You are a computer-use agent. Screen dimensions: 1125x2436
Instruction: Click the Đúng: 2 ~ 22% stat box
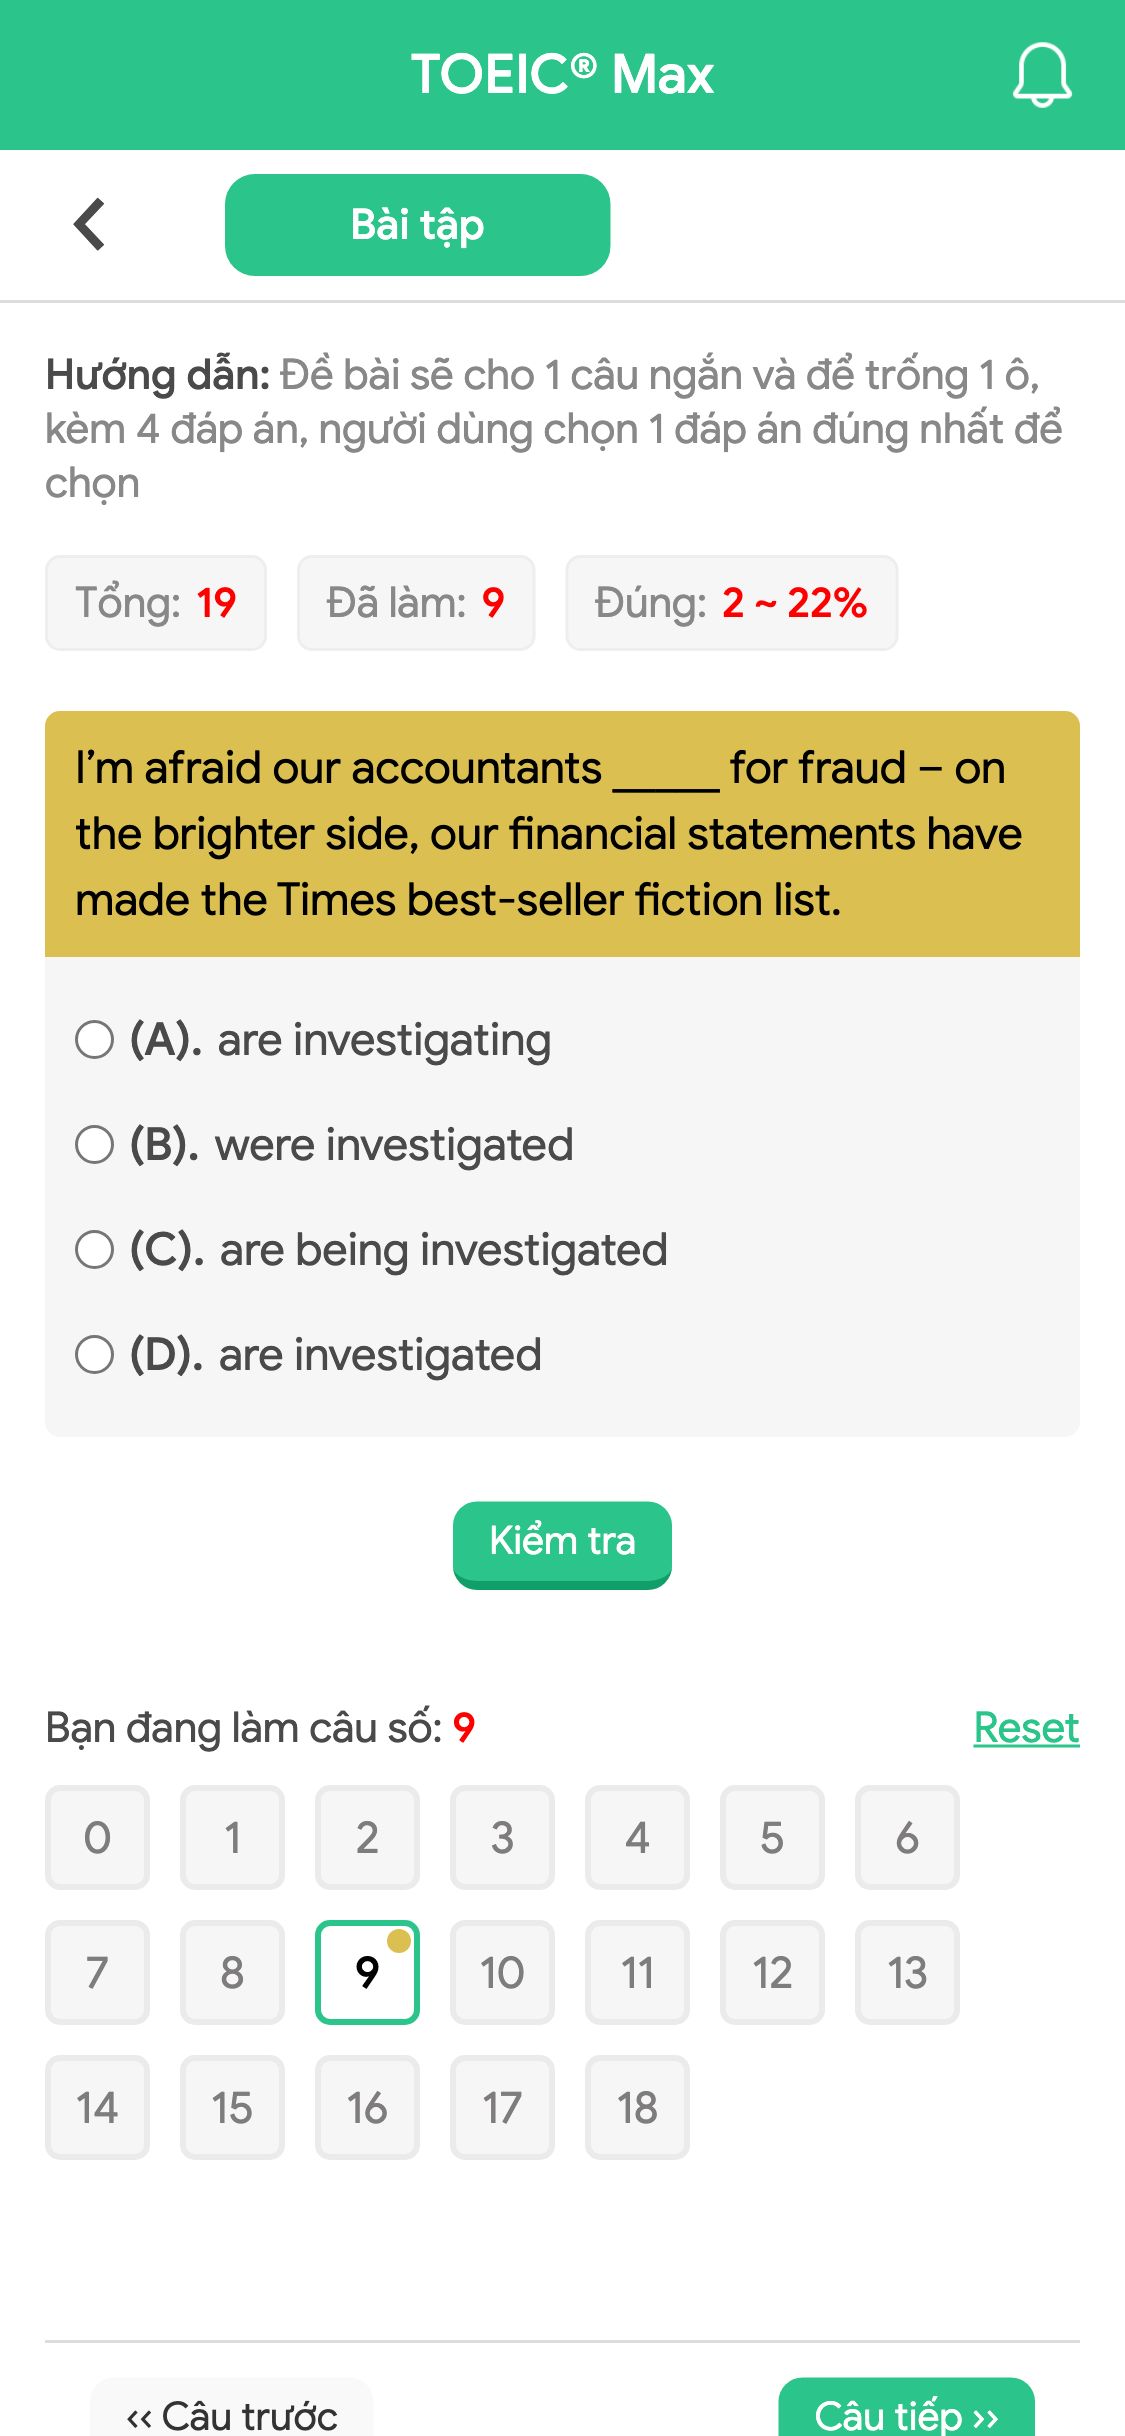731,602
